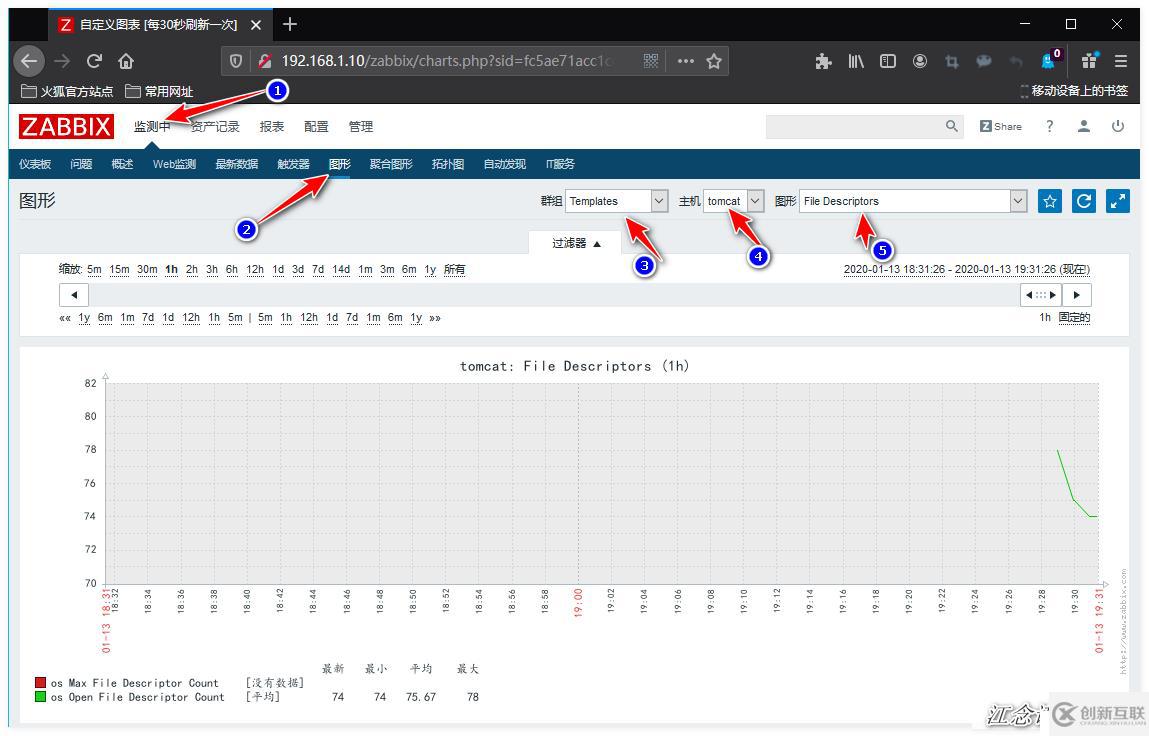Open the tracking protection shield icon
The image size is (1149, 736).
click(236, 61)
